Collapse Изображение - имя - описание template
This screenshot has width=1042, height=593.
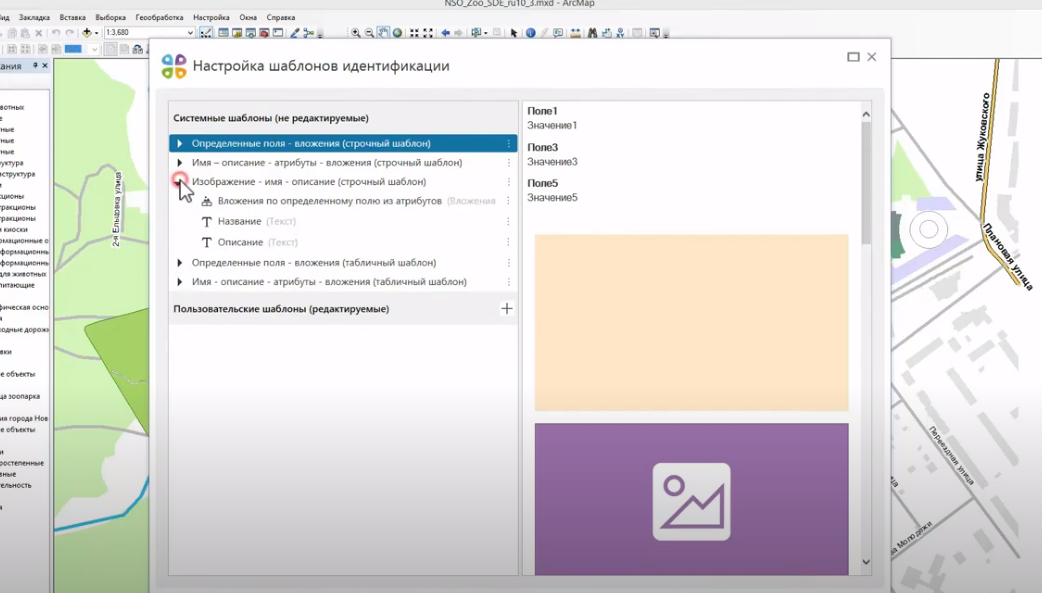[x=179, y=181]
